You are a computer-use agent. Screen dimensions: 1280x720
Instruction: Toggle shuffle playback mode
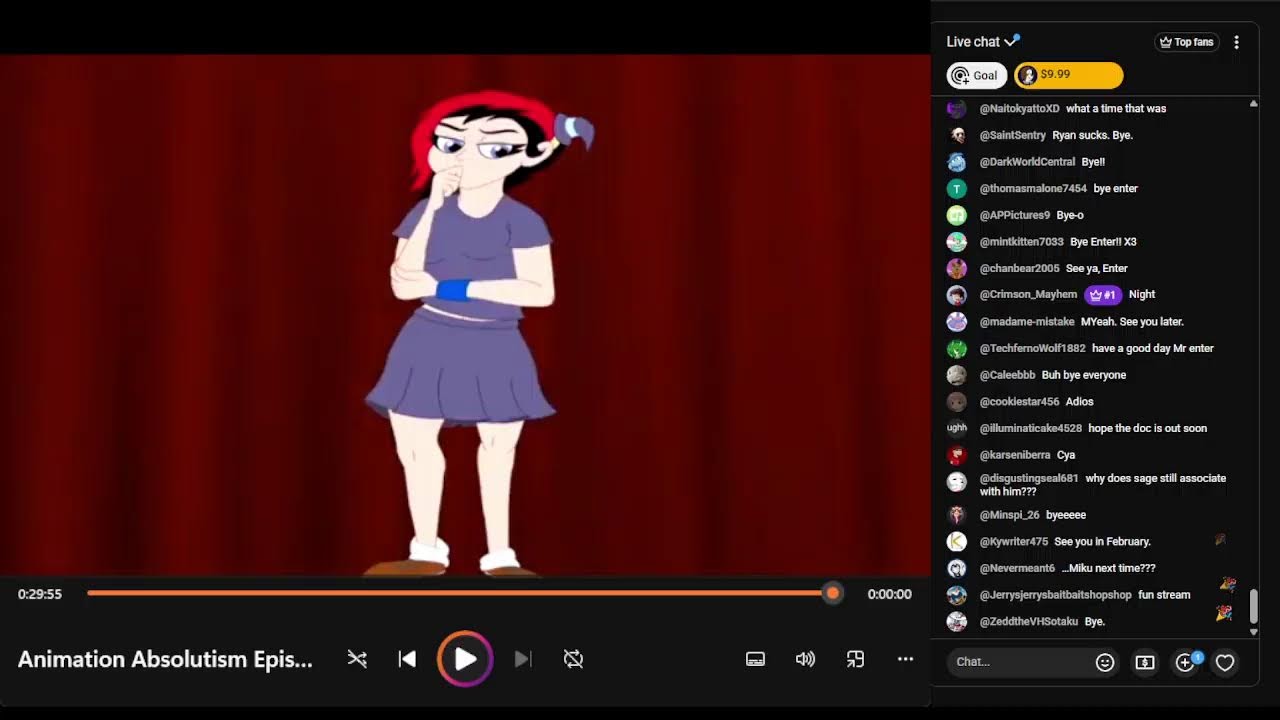[x=357, y=659]
